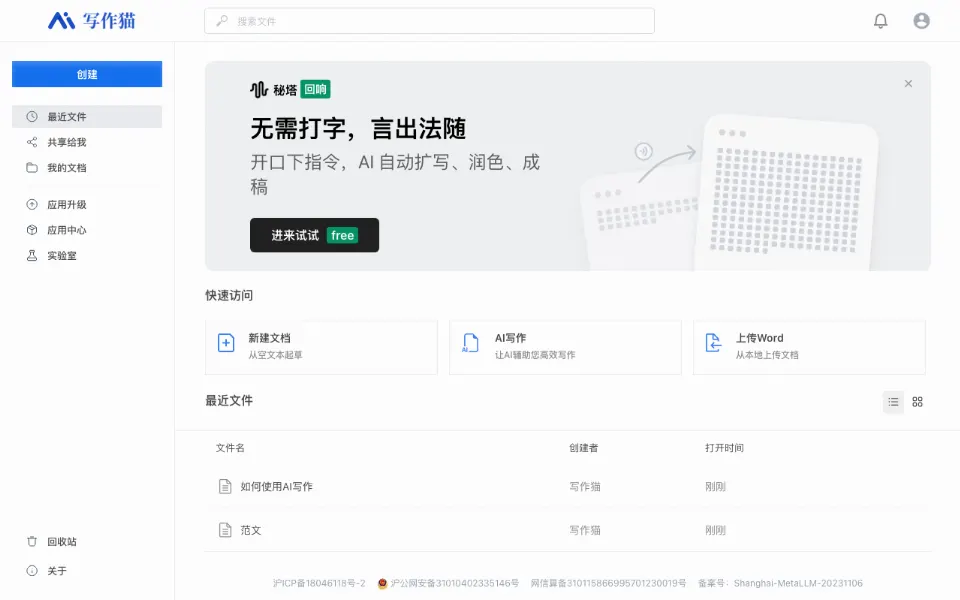Click the info icon beside 关于
This screenshot has width=960, height=600.
click(32, 571)
